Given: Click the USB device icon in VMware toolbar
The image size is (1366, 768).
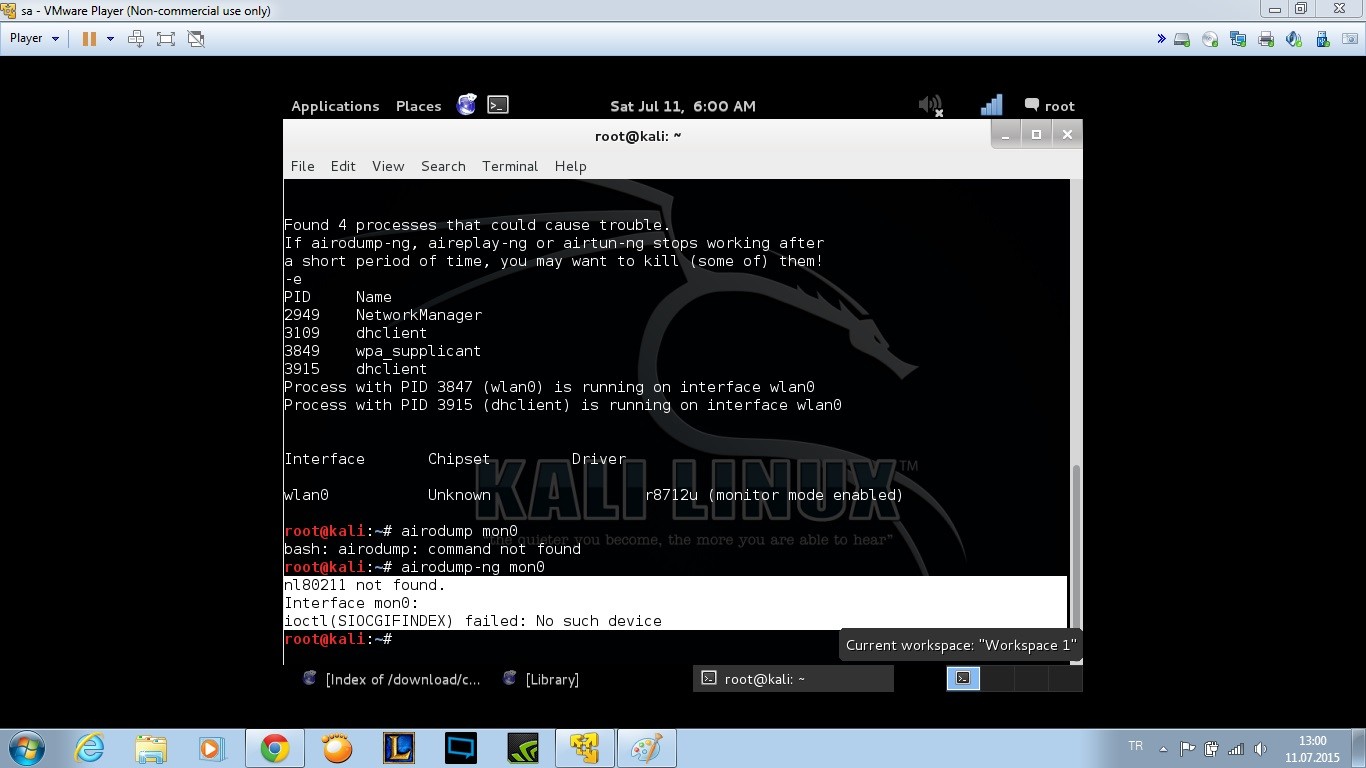Looking at the screenshot, I should 1322,39.
